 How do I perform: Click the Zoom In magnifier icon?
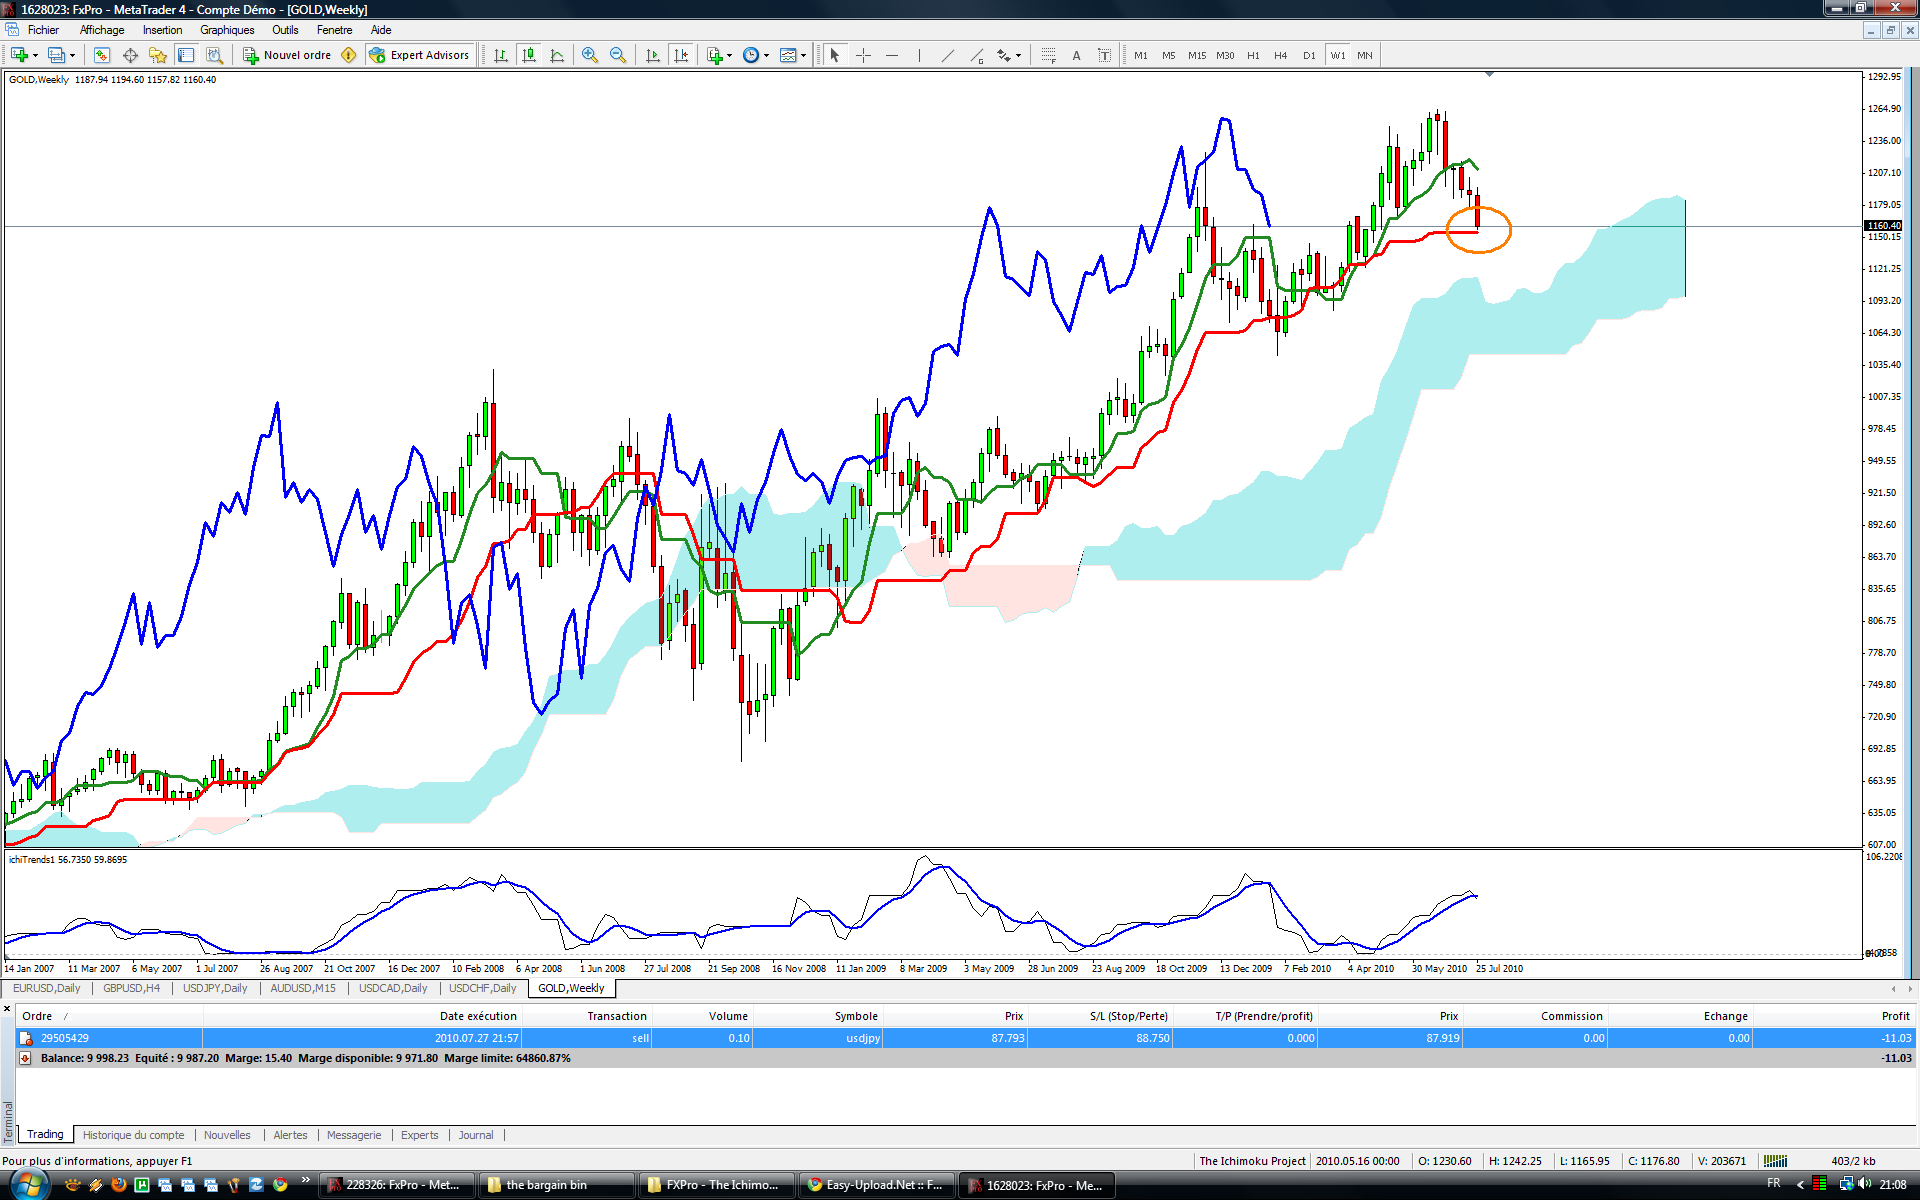590,55
